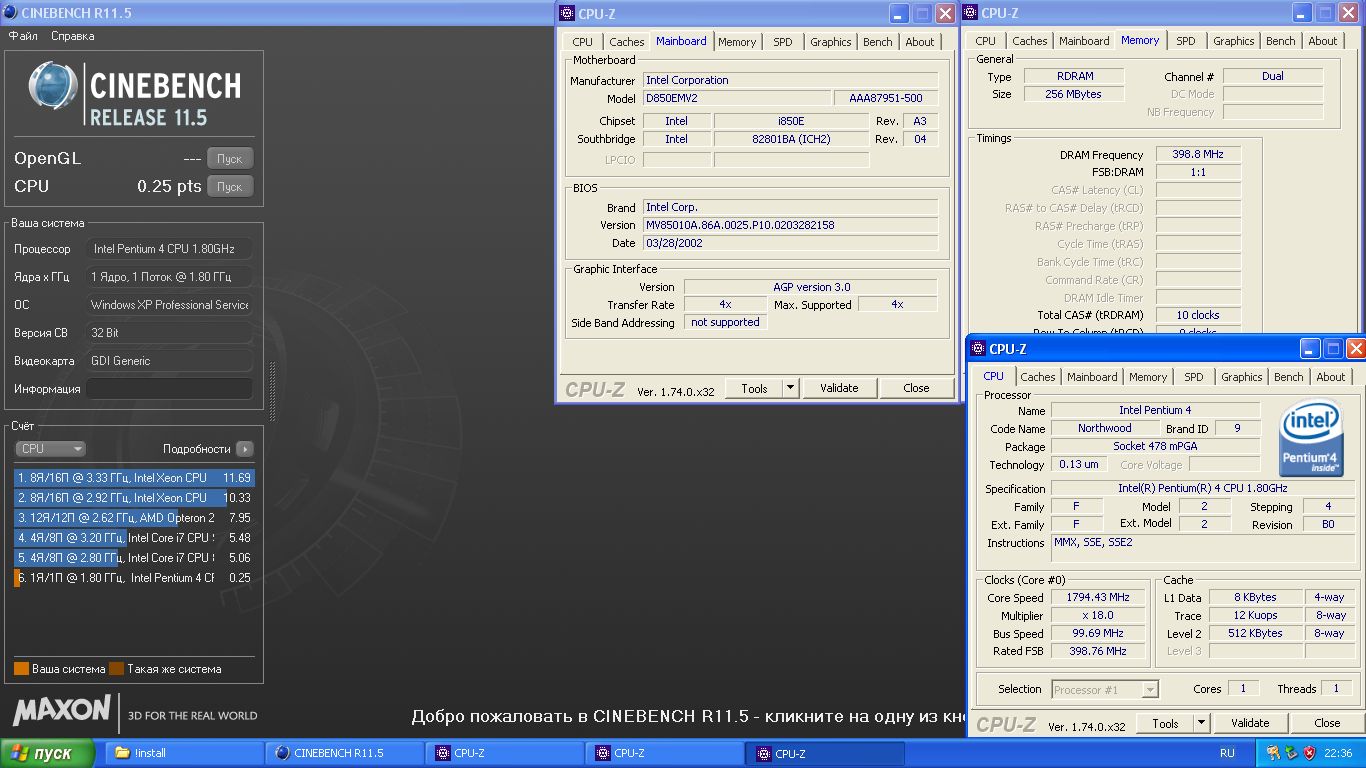Click Validate in Mainboard CPU-Z window
The width and height of the screenshot is (1366, 768).
click(839, 388)
